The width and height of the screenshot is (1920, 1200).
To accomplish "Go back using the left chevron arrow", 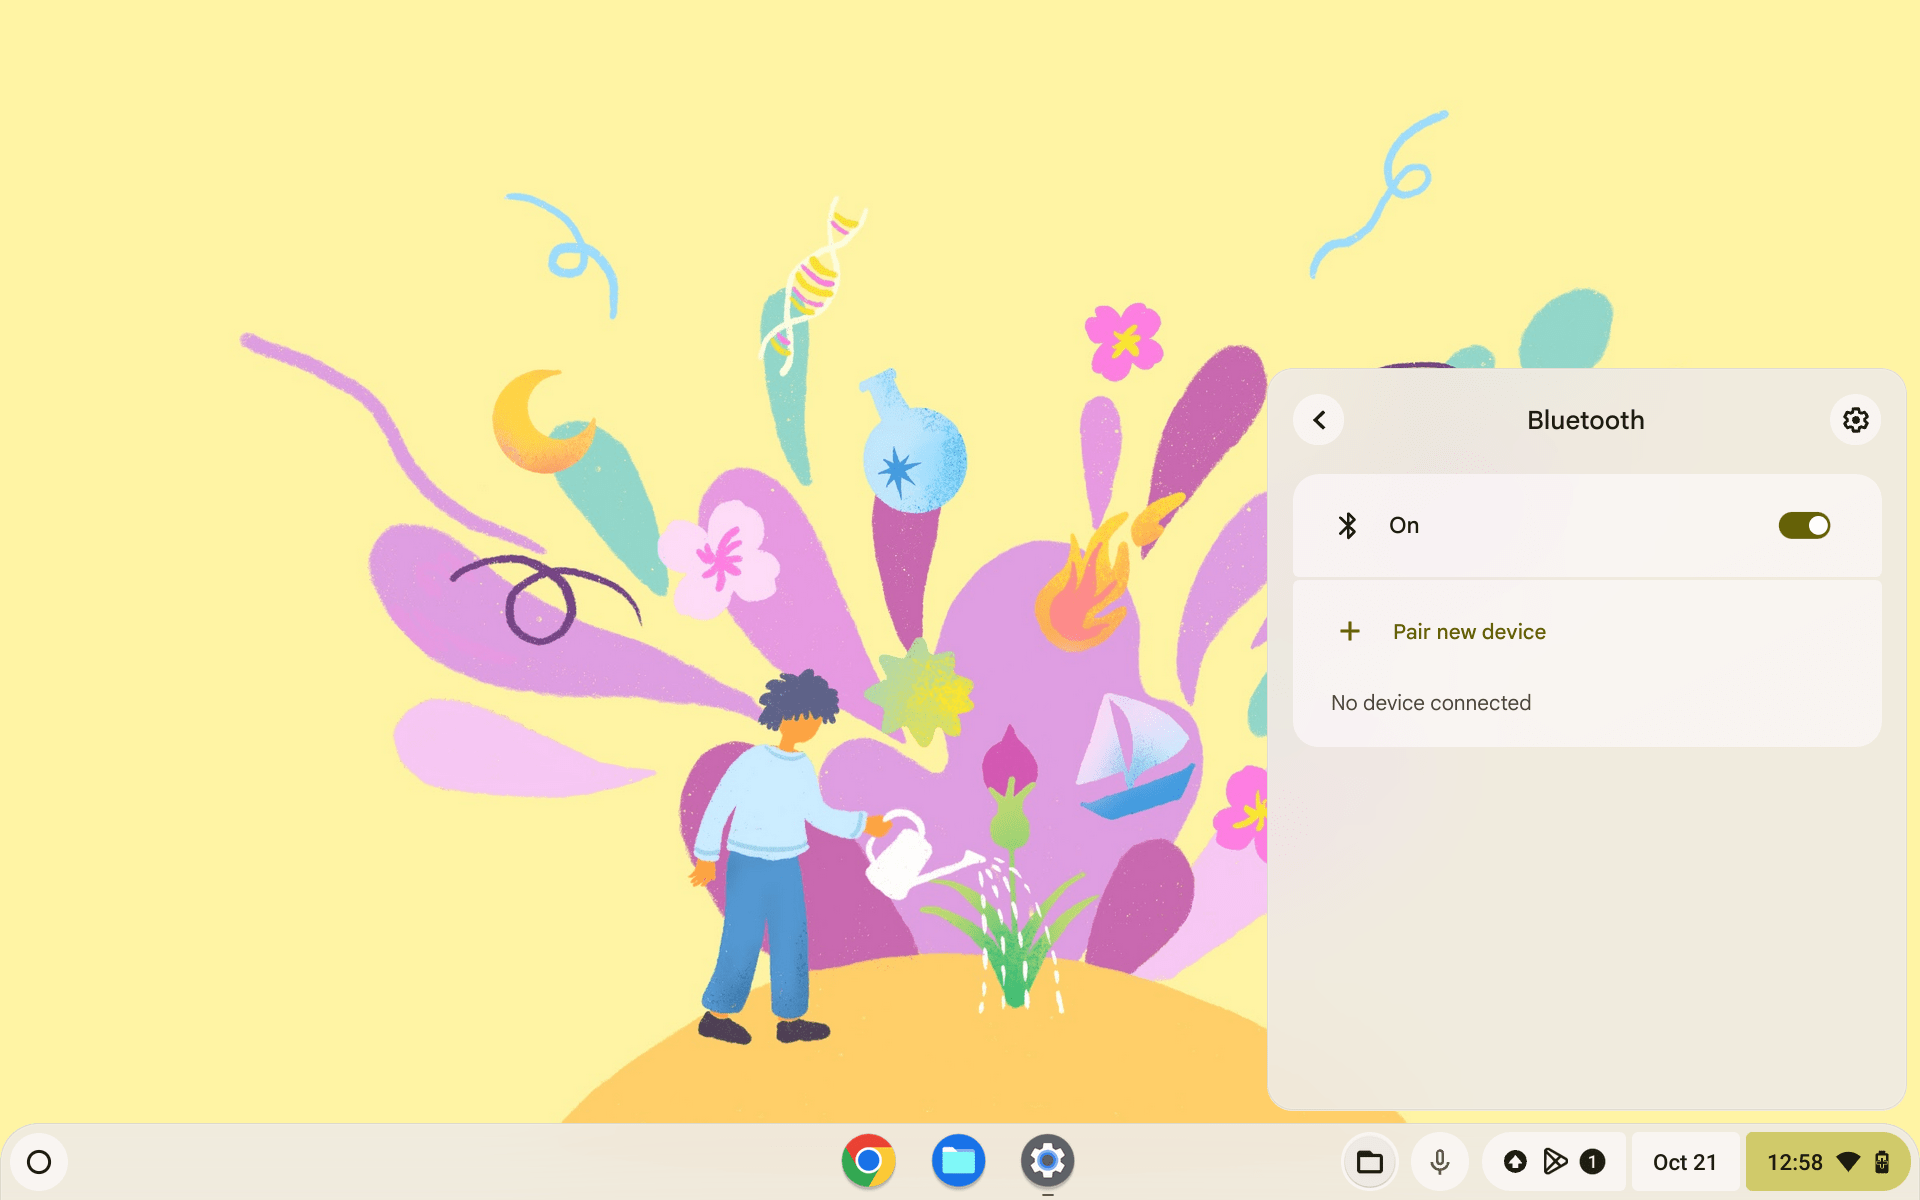I will tap(1319, 420).
